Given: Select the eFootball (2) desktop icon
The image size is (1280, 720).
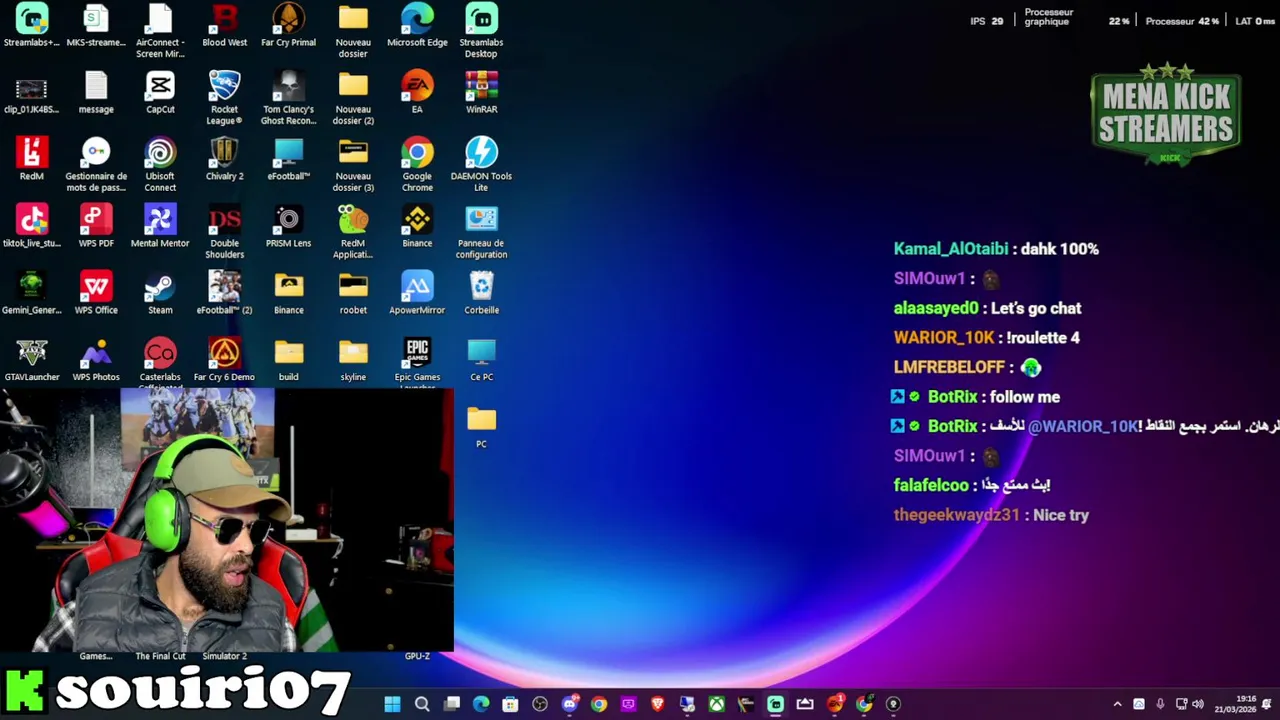Looking at the screenshot, I should click(224, 293).
